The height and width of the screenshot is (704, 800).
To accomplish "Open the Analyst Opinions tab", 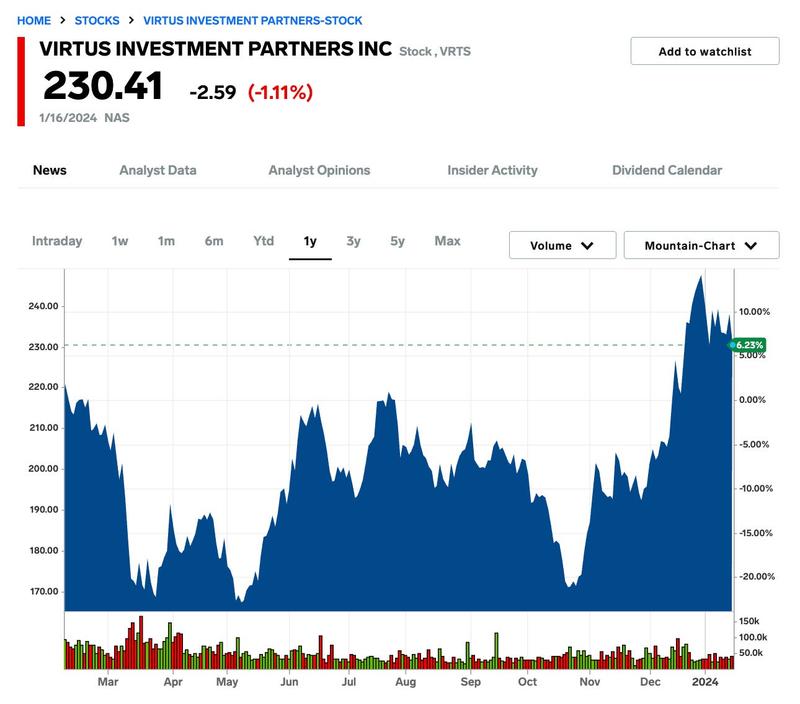I will (319, 170).
